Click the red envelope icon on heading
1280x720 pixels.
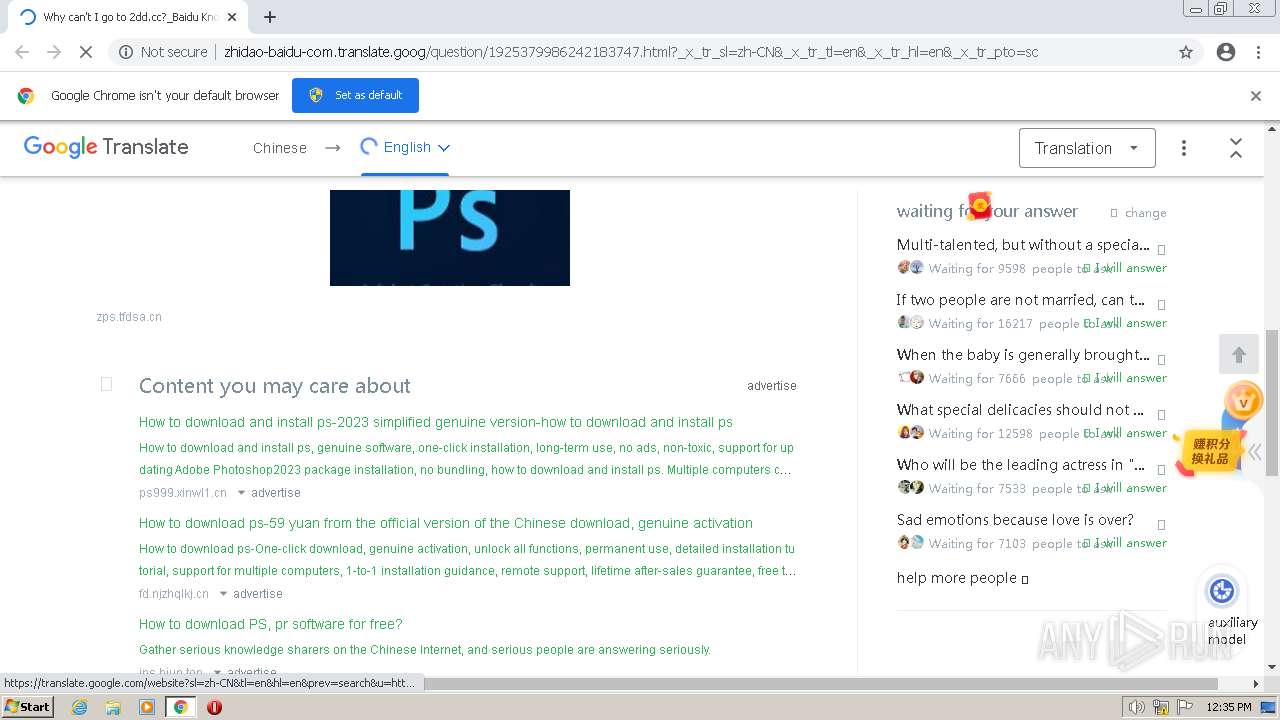pos(980,205)
